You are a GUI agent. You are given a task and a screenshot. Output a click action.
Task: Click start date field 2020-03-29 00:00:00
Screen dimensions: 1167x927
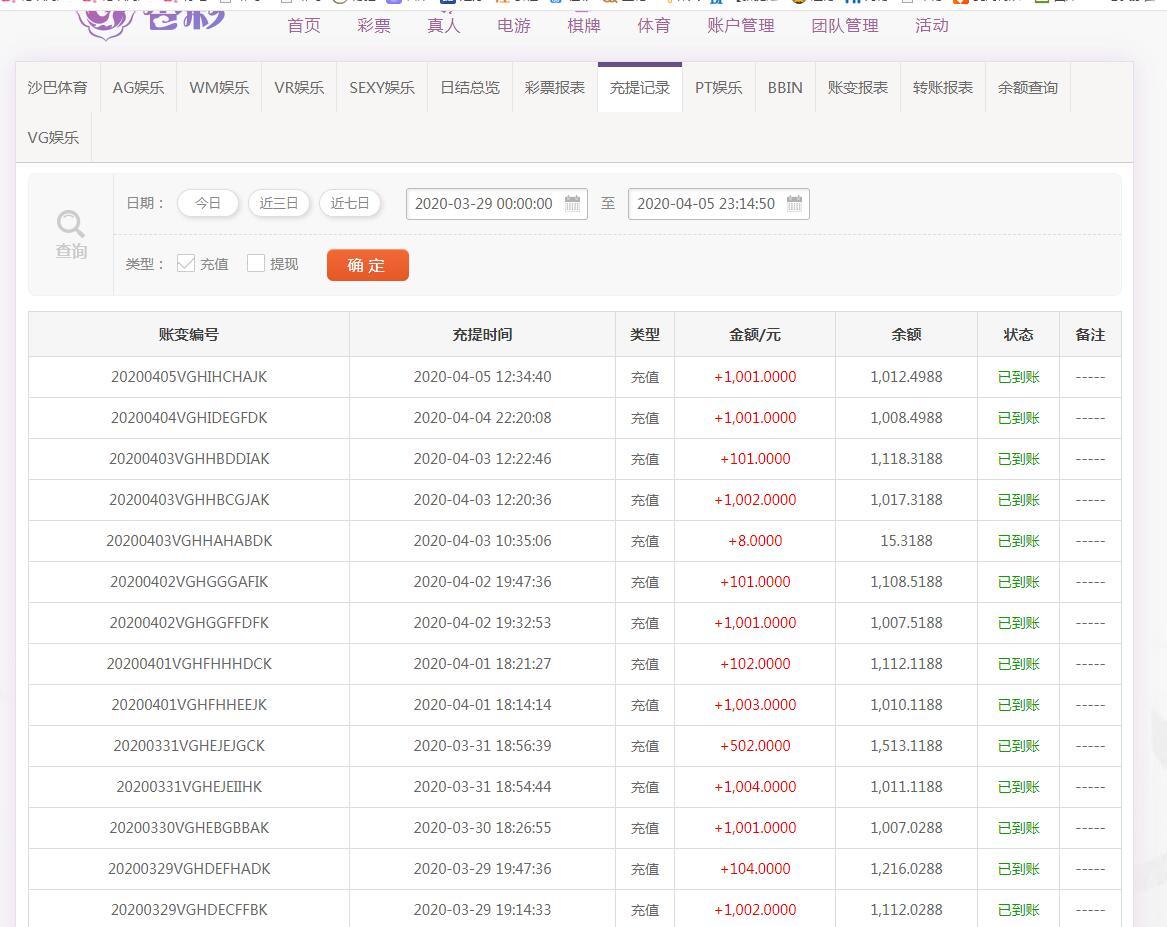[x=496, y=204]
